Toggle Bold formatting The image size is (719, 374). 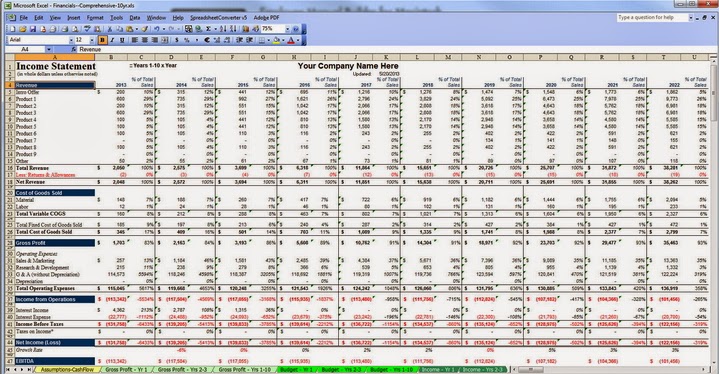102,40
